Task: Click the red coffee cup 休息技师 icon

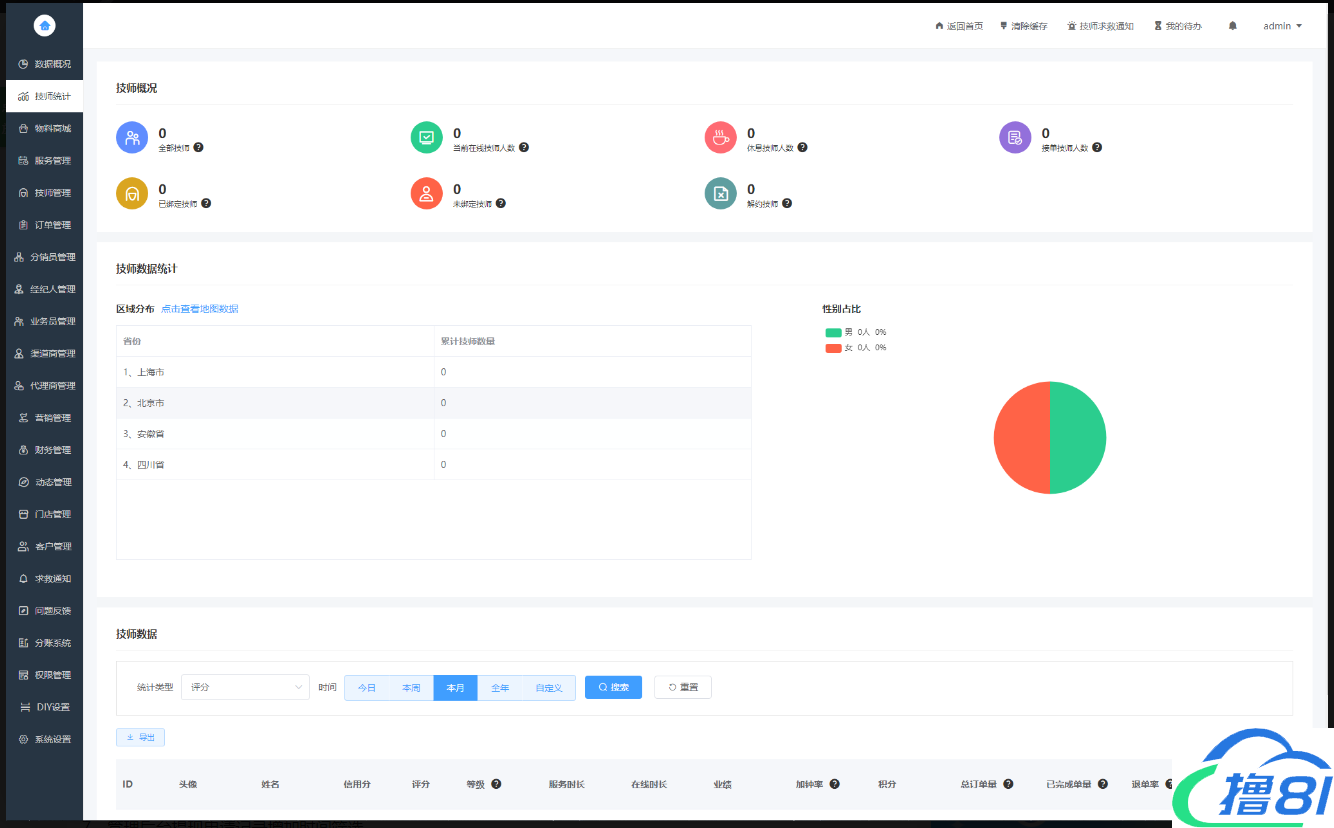Action: [x=720, y=138]
